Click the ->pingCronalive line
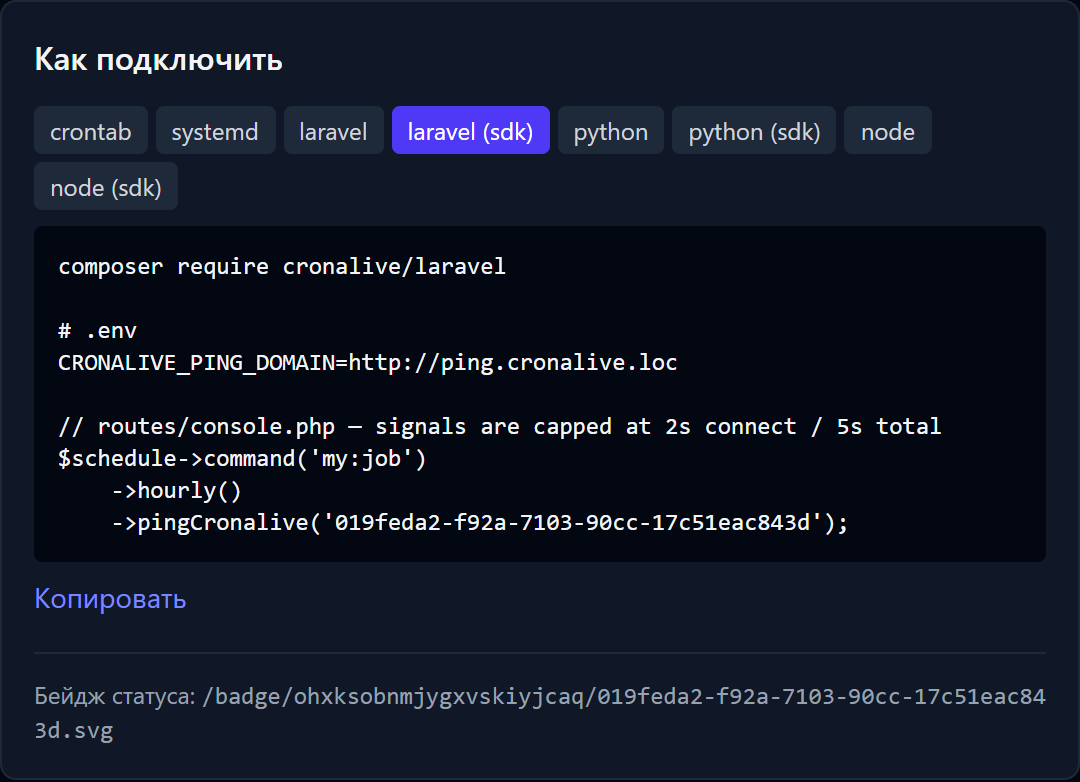 pos(480,522)
